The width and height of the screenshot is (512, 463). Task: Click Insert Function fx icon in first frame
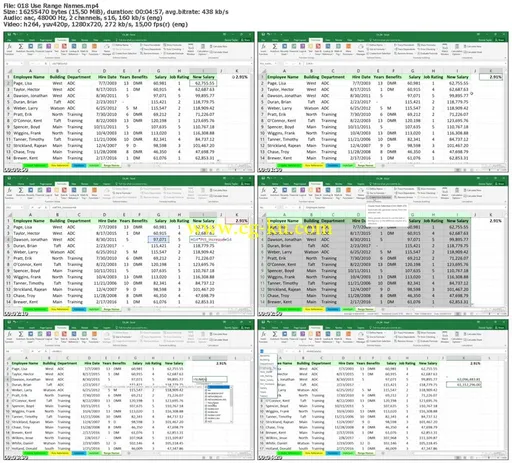9,48
